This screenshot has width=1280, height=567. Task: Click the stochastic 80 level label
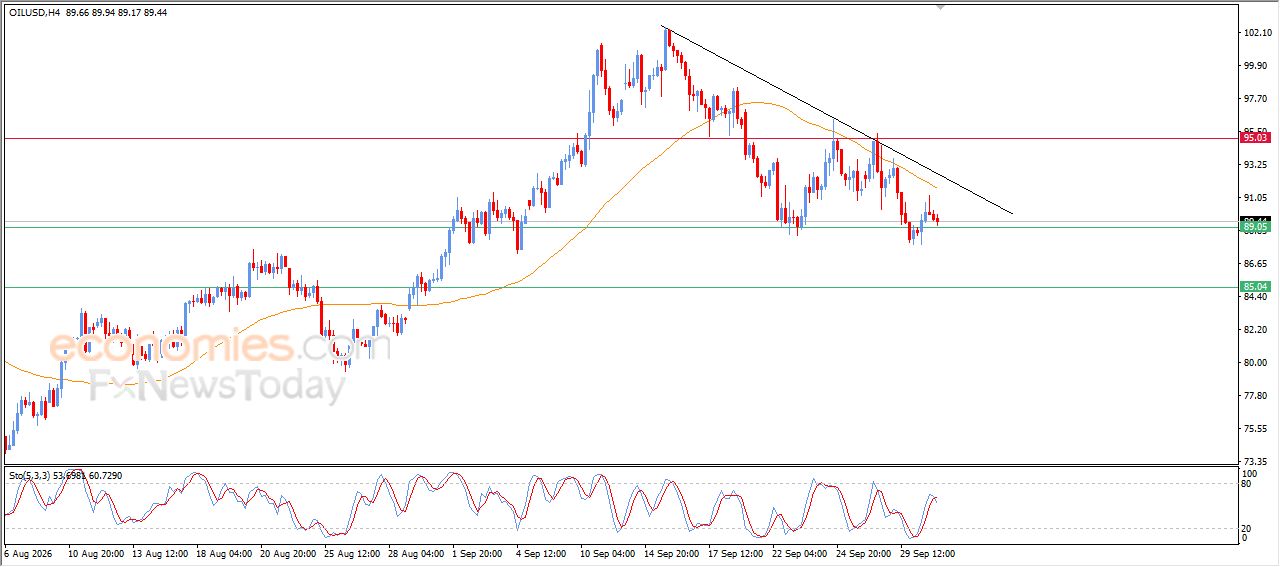tap(1246, 485)
